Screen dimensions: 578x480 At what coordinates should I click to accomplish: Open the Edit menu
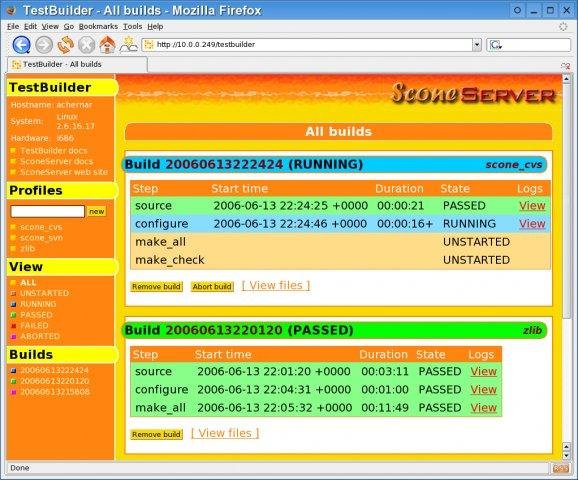30,27
